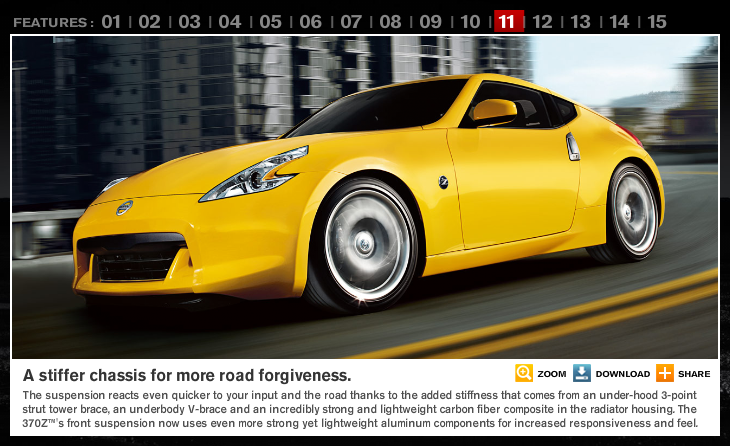This screenshot has height=446, width=730.
Task: Go to feature 09
Action: [x=431, y=22]
